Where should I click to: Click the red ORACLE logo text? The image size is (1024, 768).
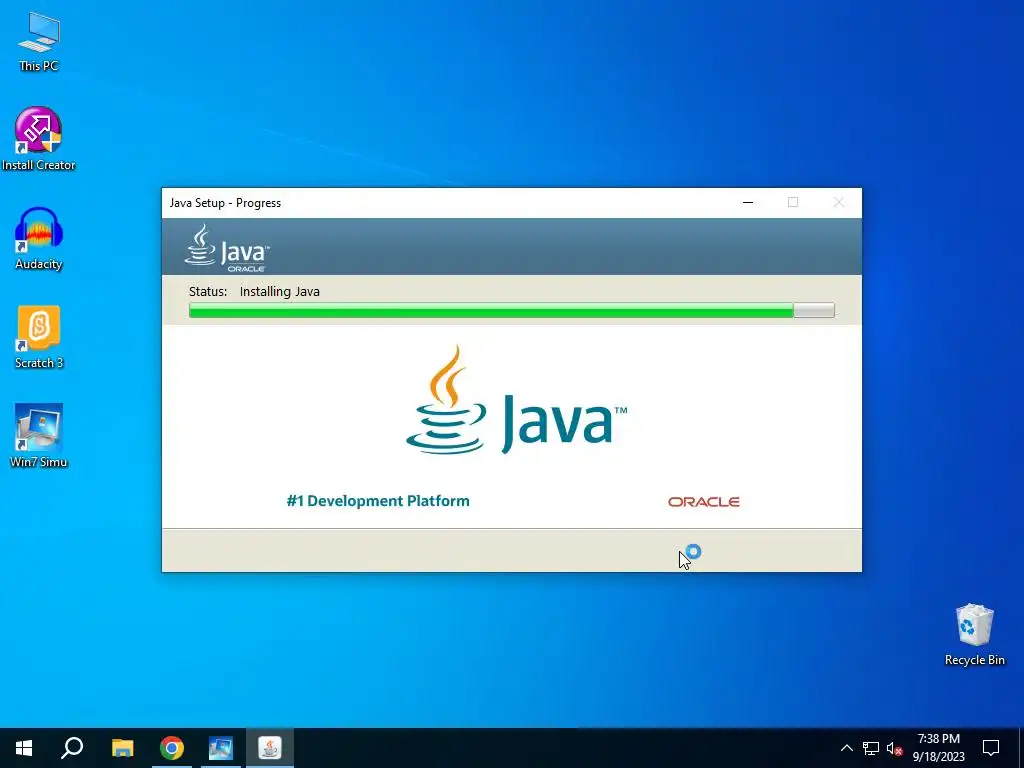coord(703,502)
